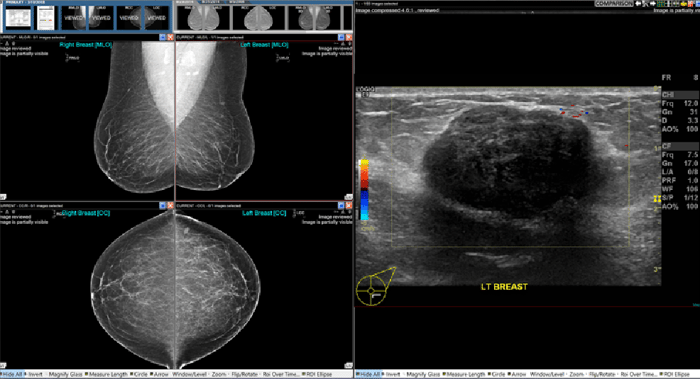The height and width of the screenshot is (379, 700).
Task: Click the Doppler color scale bar
Action: pos(364,190)
